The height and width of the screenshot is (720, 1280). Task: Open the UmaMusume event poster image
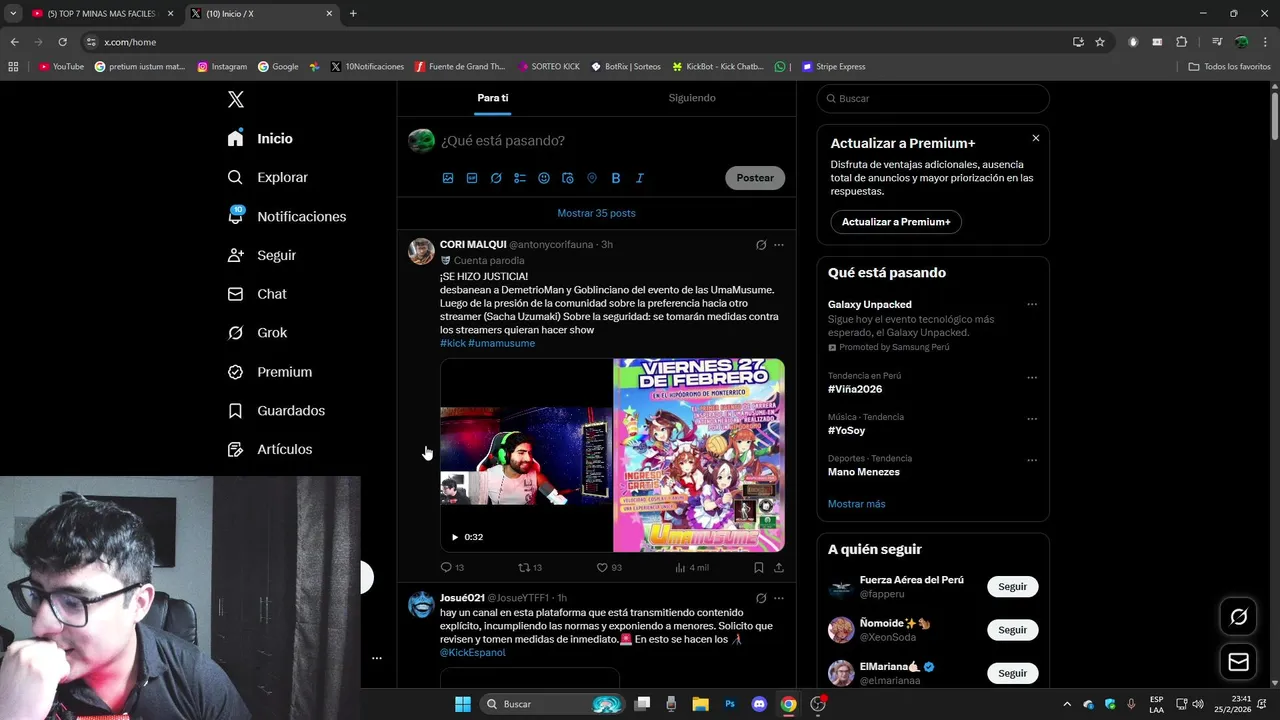(x=699, y=455)
